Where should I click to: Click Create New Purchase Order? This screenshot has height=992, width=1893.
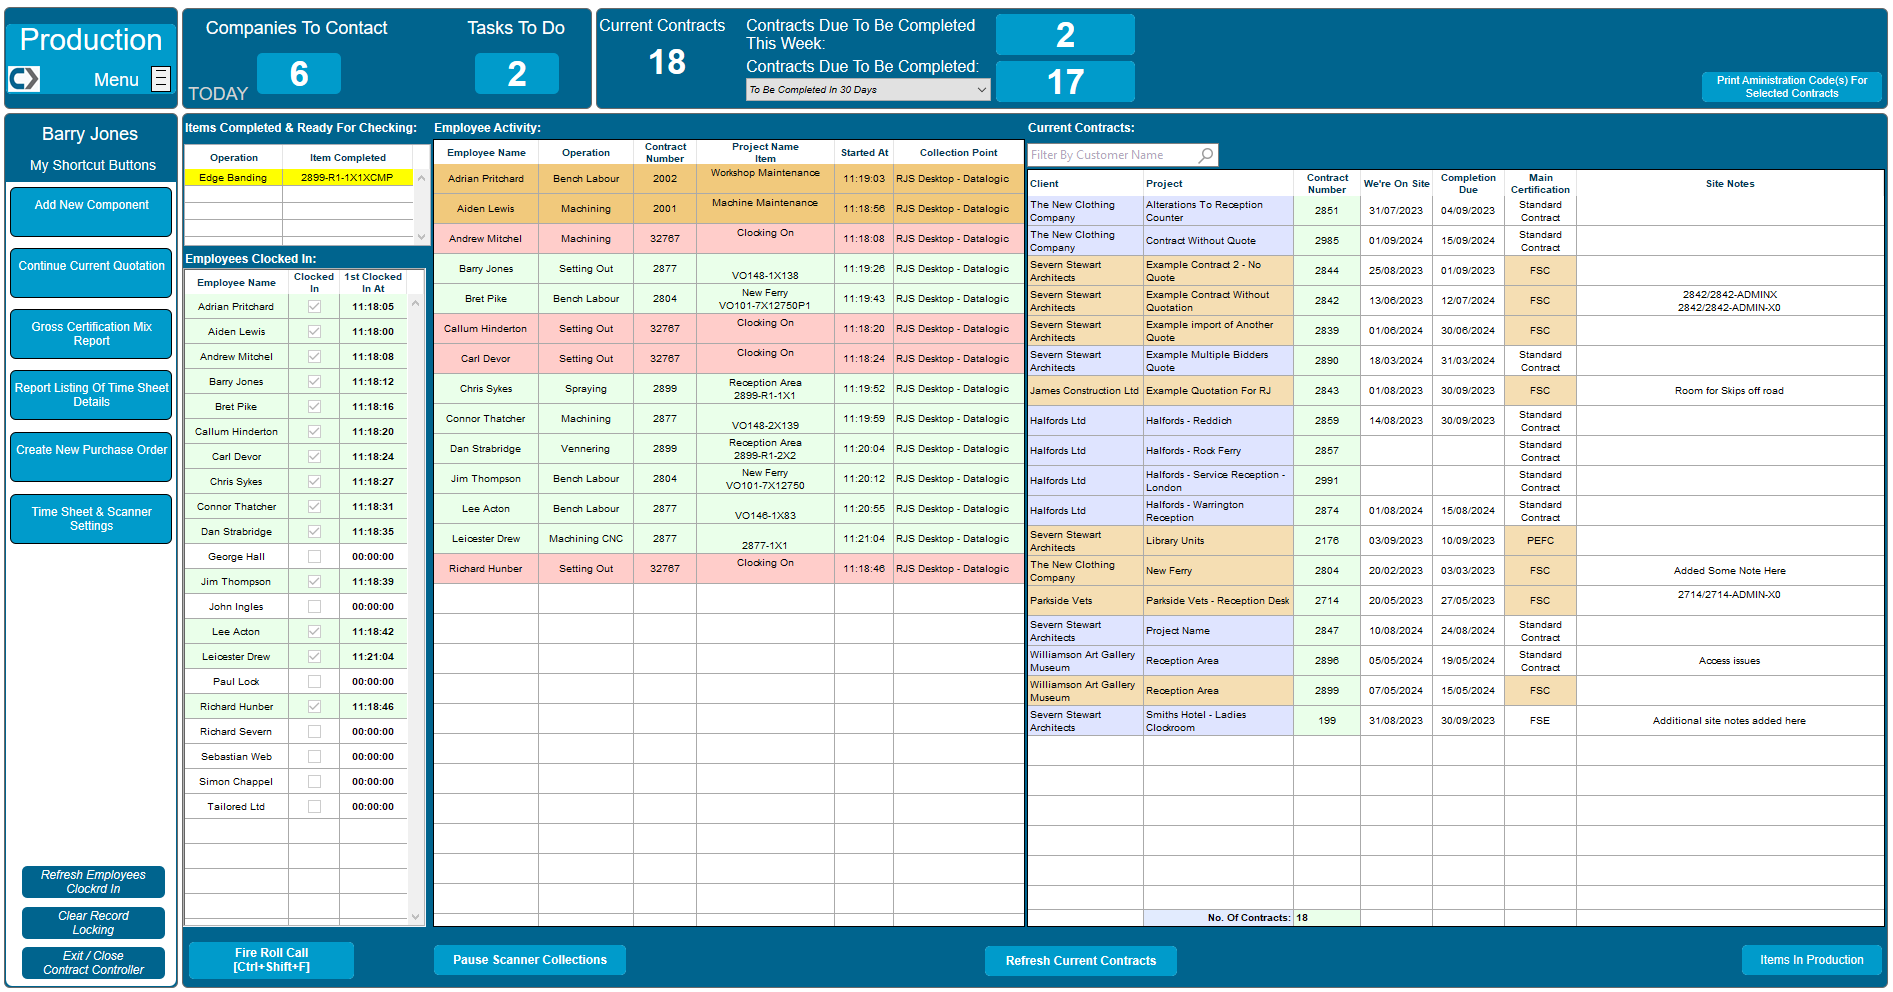click(x=90, y=457)
